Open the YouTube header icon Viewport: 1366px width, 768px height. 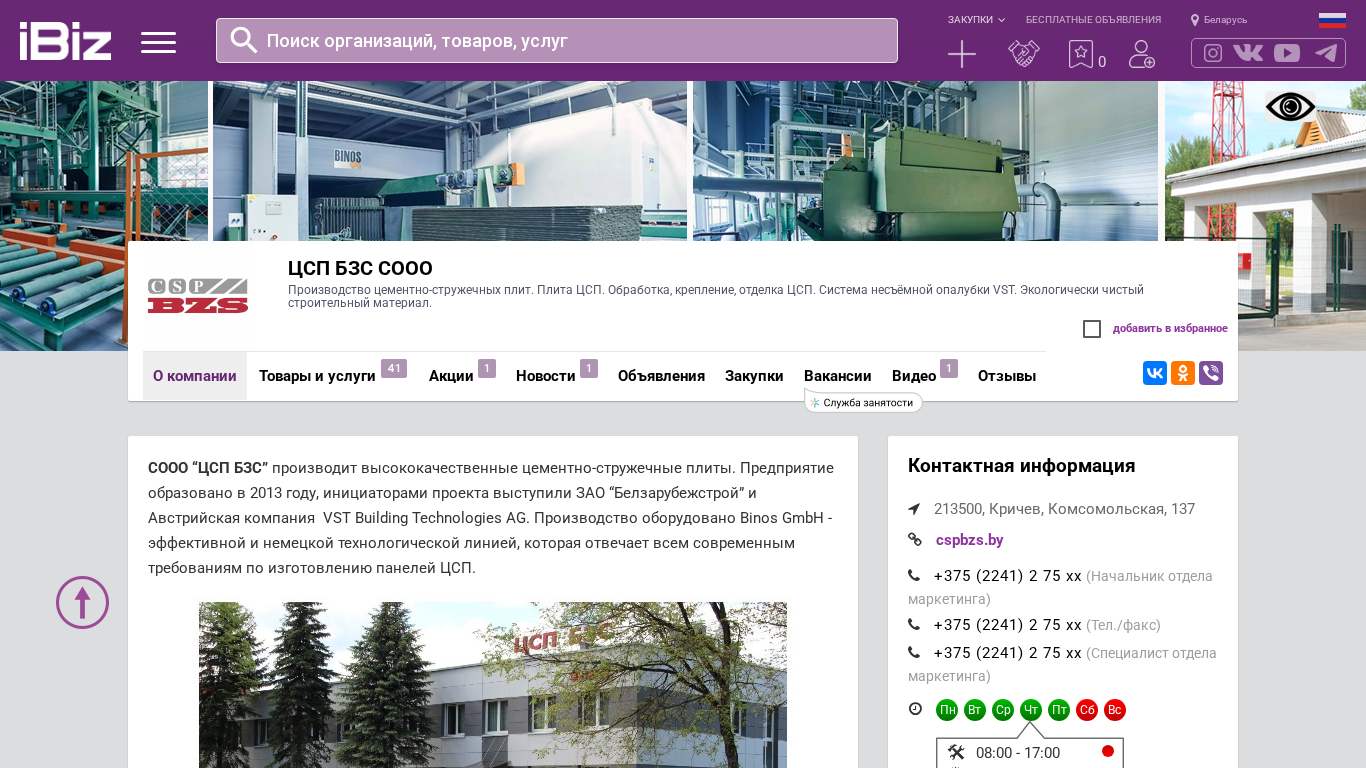pos(1287,53)
